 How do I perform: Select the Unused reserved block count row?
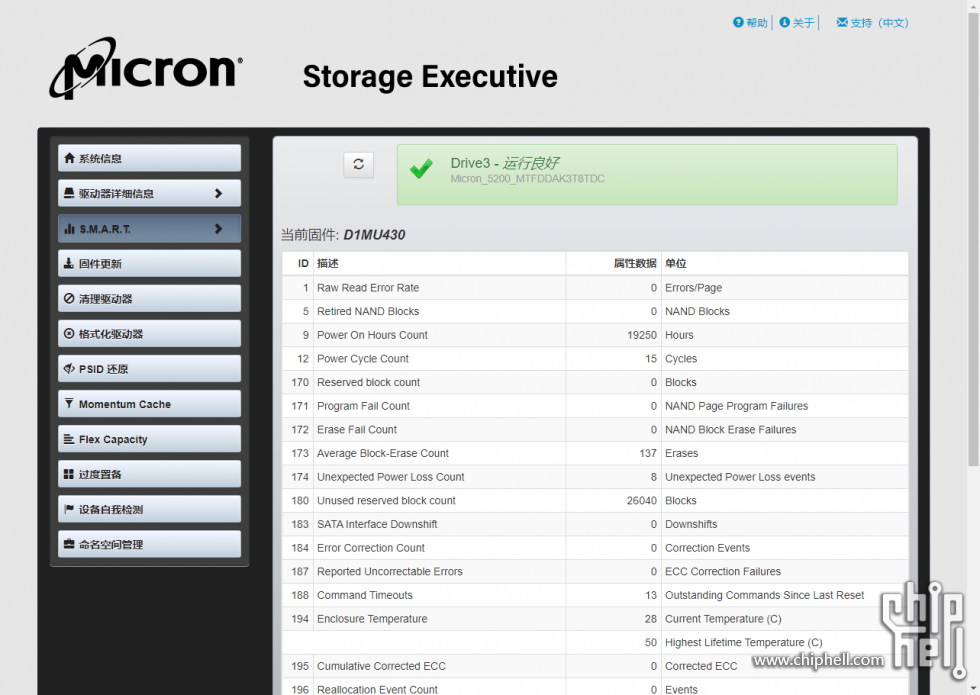[x=595, y=501]
